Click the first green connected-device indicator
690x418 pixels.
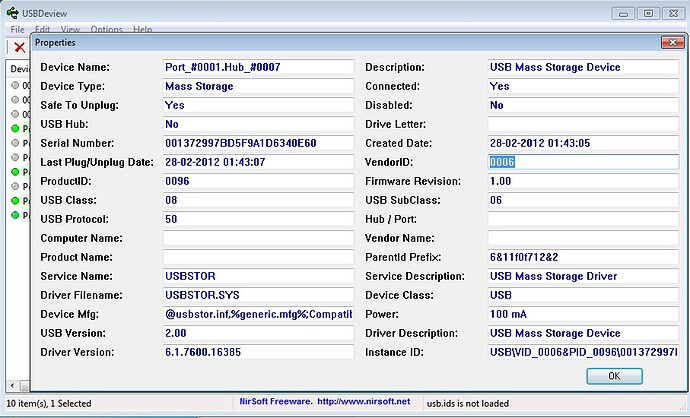pyautogui.click(x=15, y=128)
